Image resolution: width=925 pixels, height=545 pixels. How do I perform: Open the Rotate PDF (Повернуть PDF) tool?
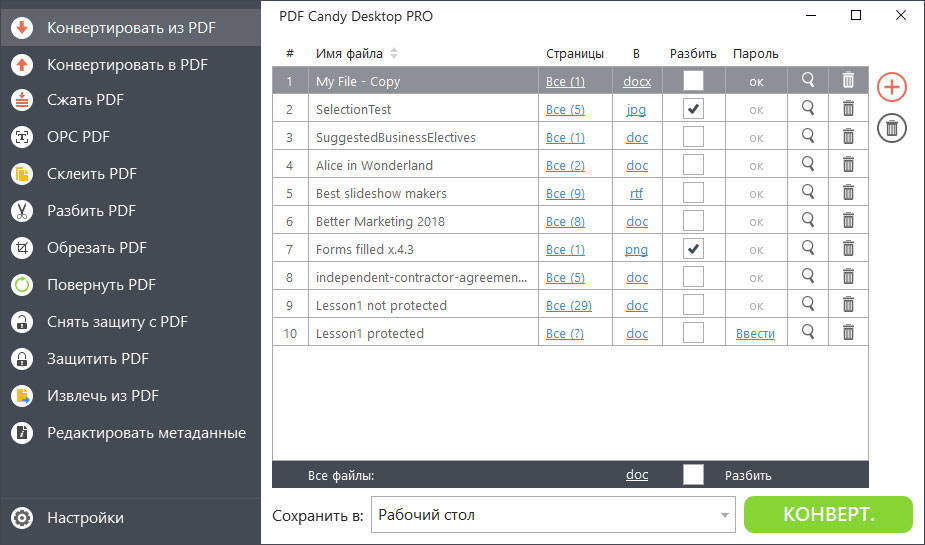click(100, 285)
